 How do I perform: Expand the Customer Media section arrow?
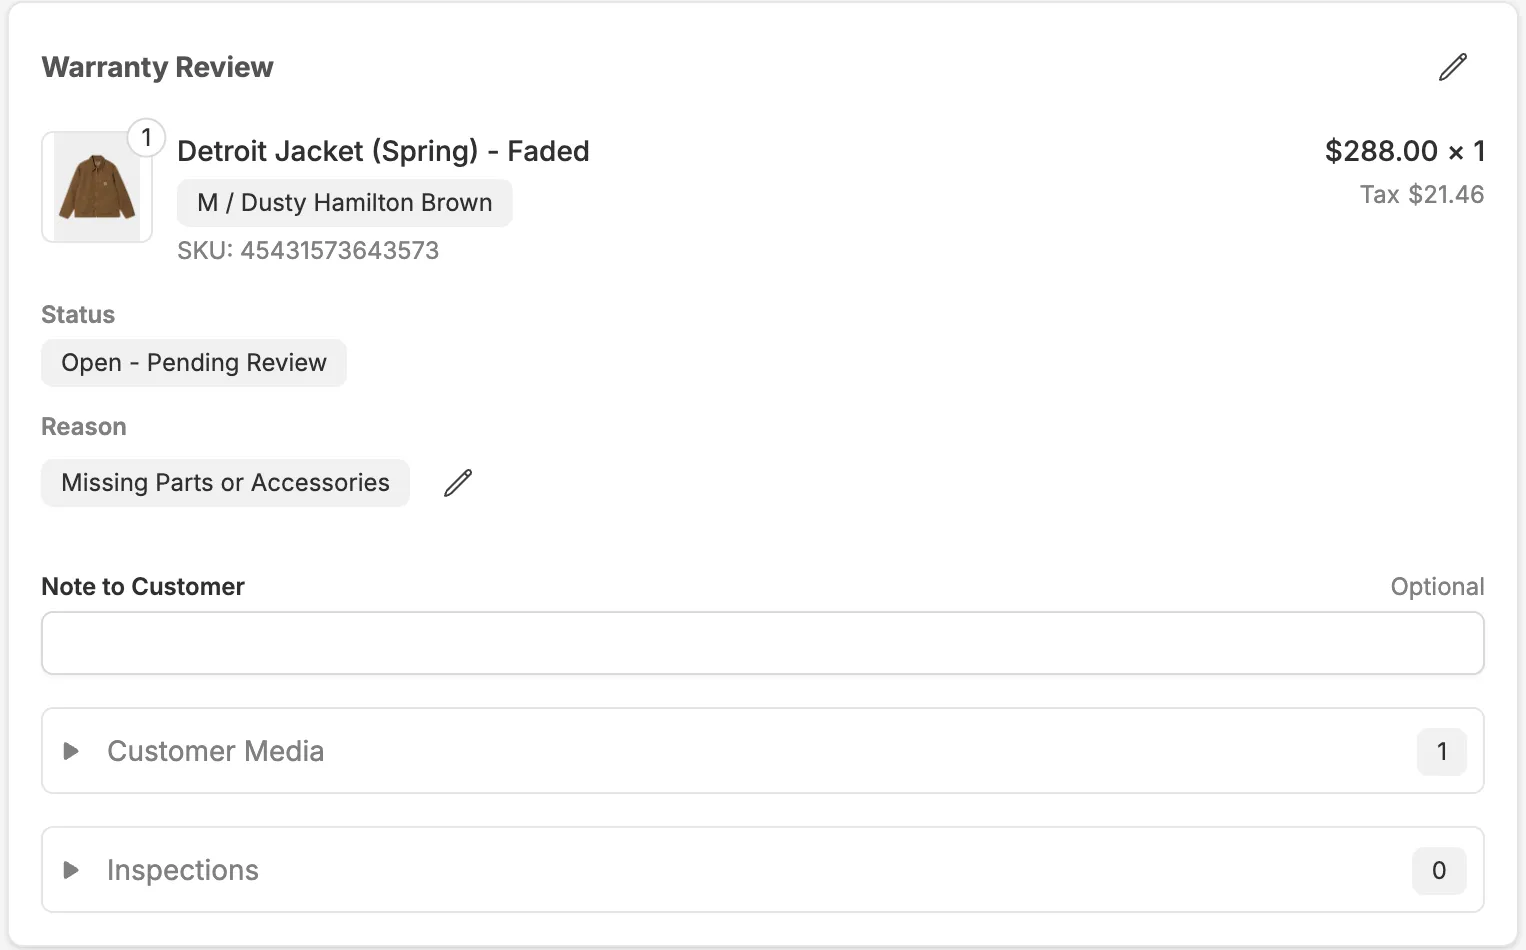click(71, 751)
